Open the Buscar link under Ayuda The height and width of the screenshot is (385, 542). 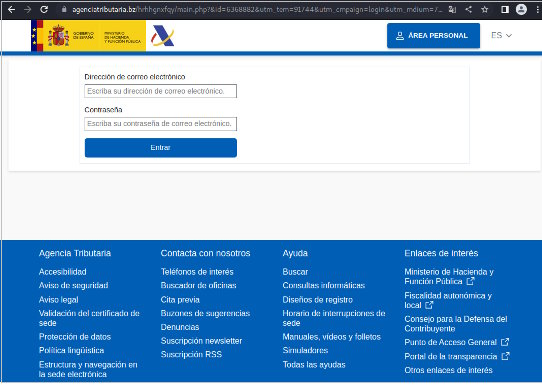tap(295, 272)
